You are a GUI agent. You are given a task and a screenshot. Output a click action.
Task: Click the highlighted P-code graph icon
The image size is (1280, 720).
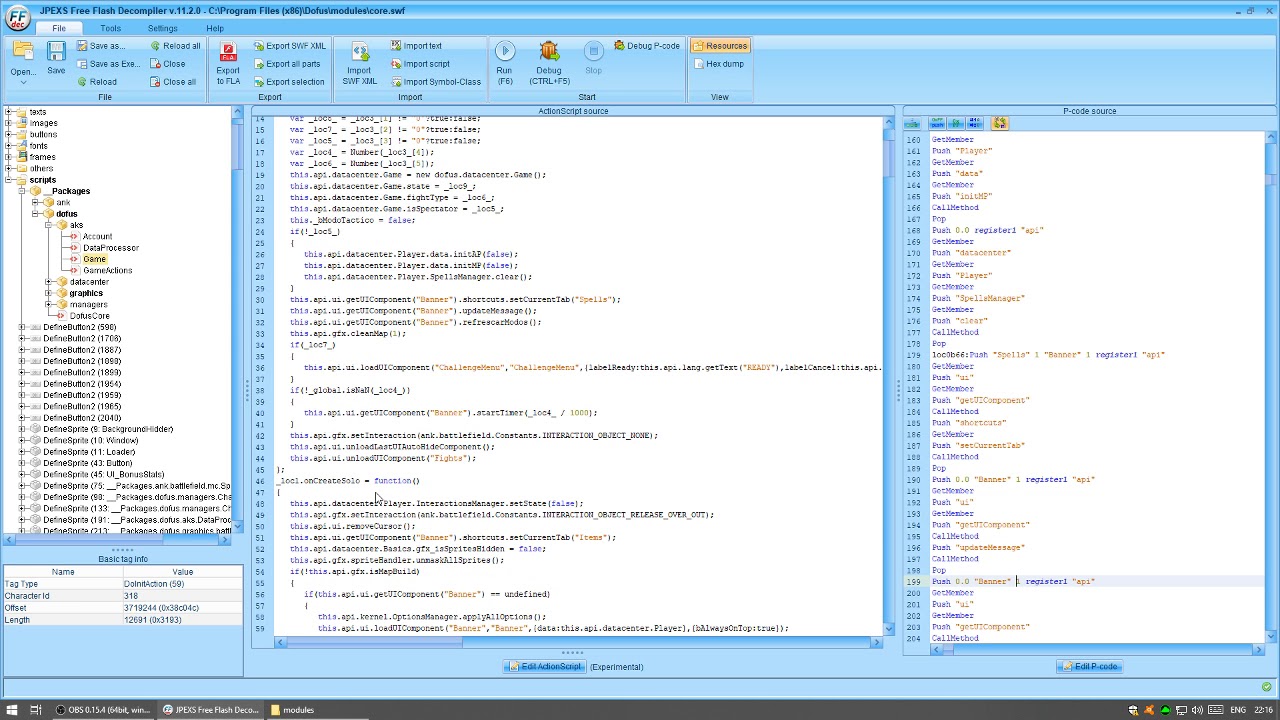(x=1000, y=123)
